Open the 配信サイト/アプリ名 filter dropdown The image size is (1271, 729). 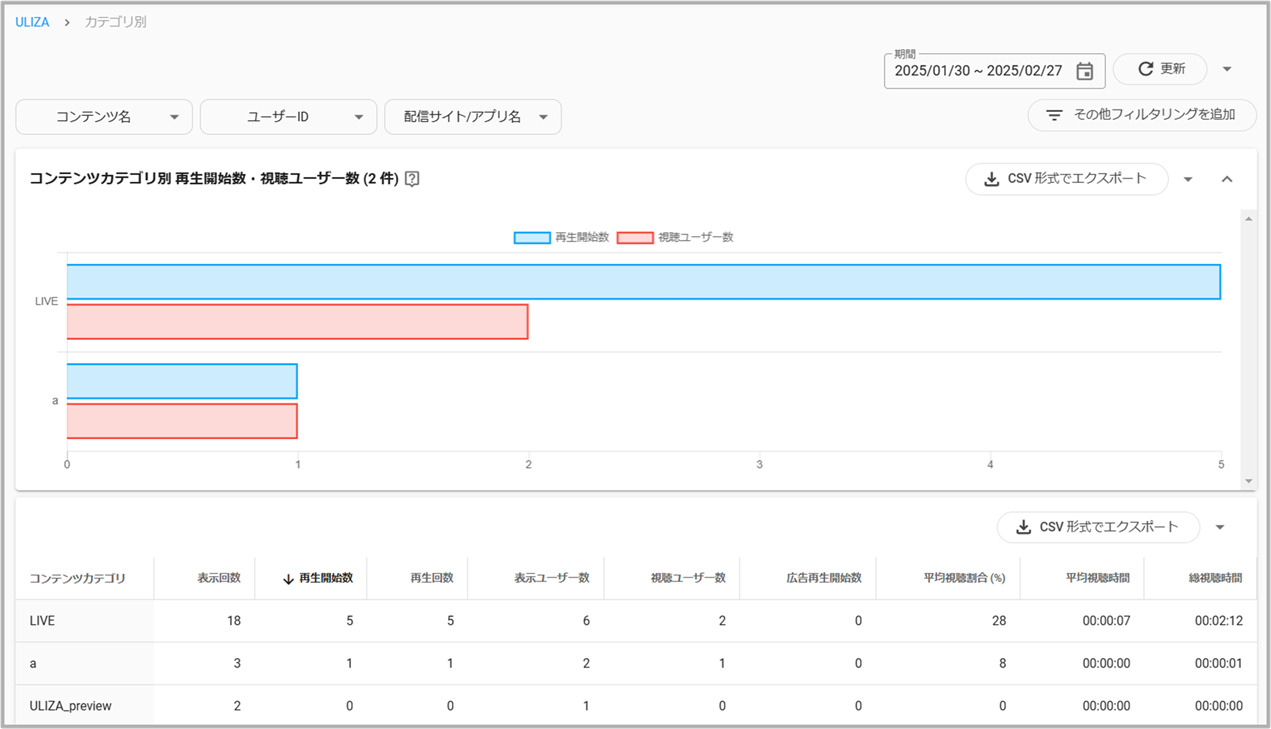pyautogui.click(x=472, y=117)
